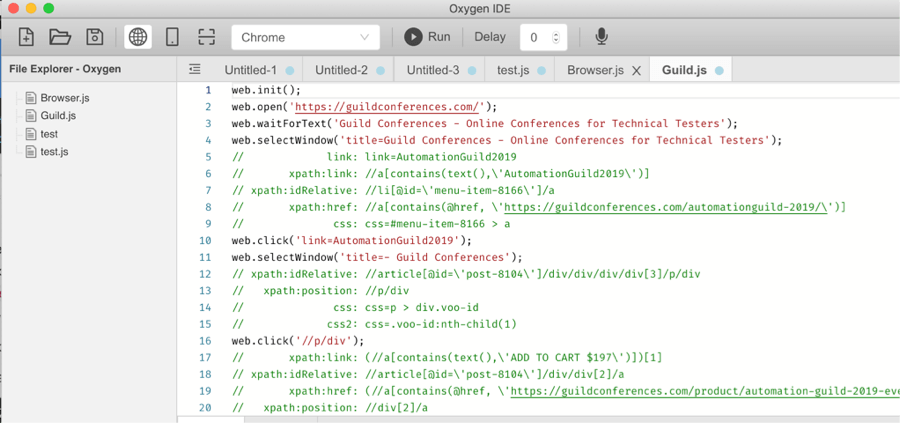Place cursor on web.init() line

[266, 90]
